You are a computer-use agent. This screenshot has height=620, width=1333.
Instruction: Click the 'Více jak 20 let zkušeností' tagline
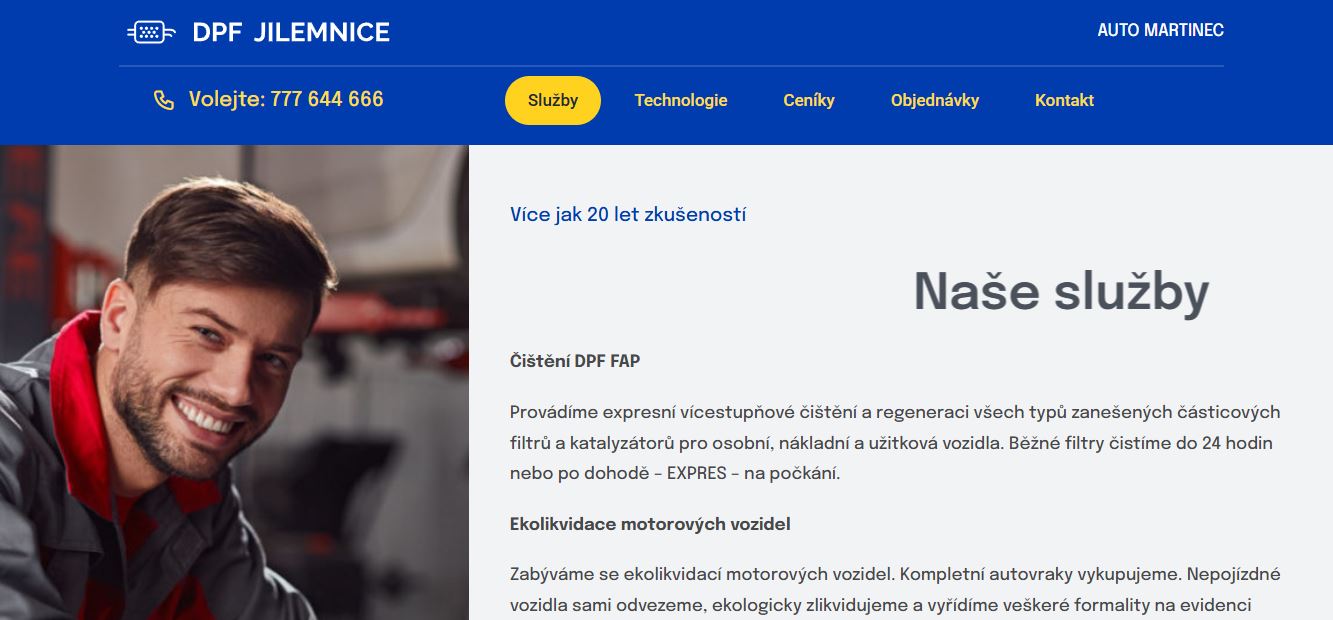click(x=628, y=214)
